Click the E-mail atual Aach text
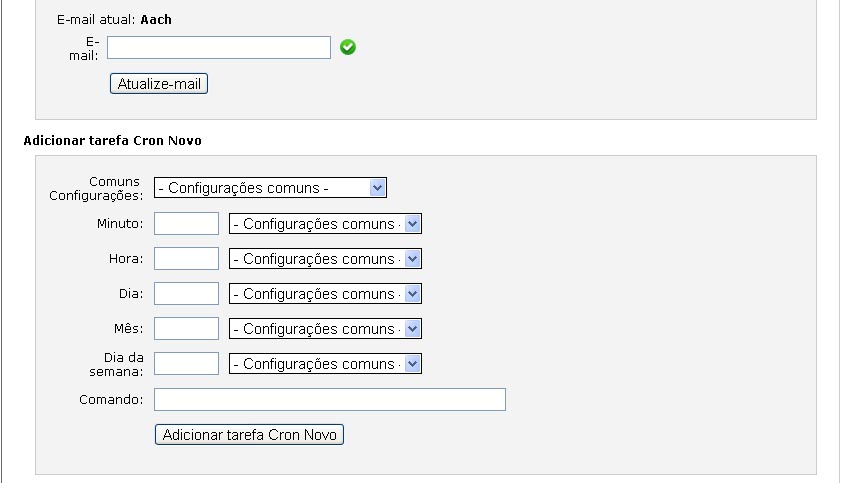 click(114, 20)
